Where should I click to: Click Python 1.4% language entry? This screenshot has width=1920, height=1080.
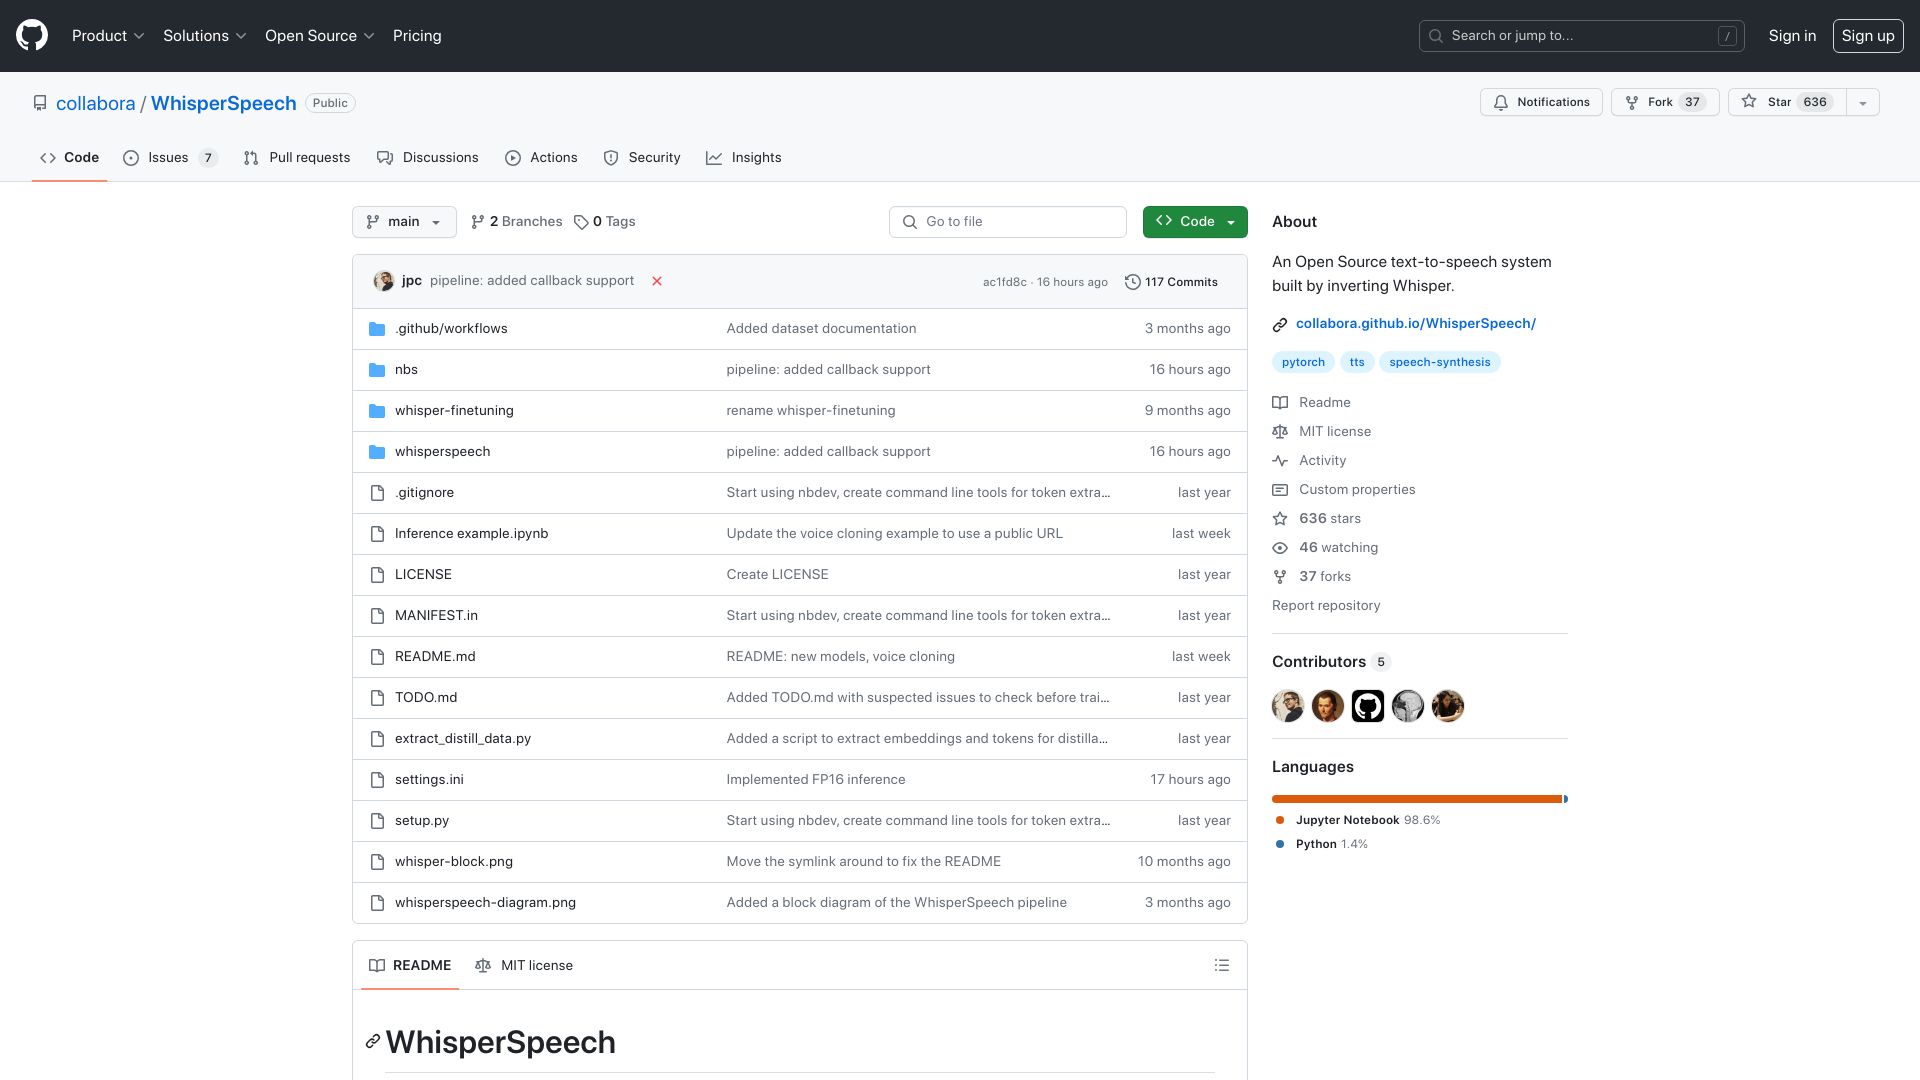(1322, 844)
